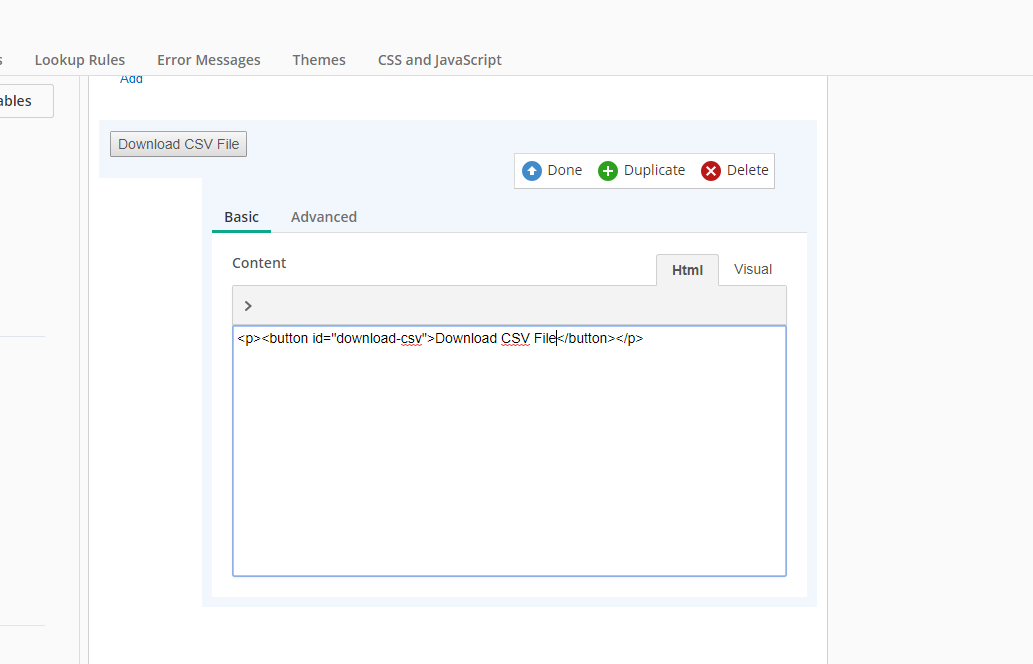Screen dimensions: 1033x664
Task: Open the Lookup Rules tab
Action: tap(80, 60)
